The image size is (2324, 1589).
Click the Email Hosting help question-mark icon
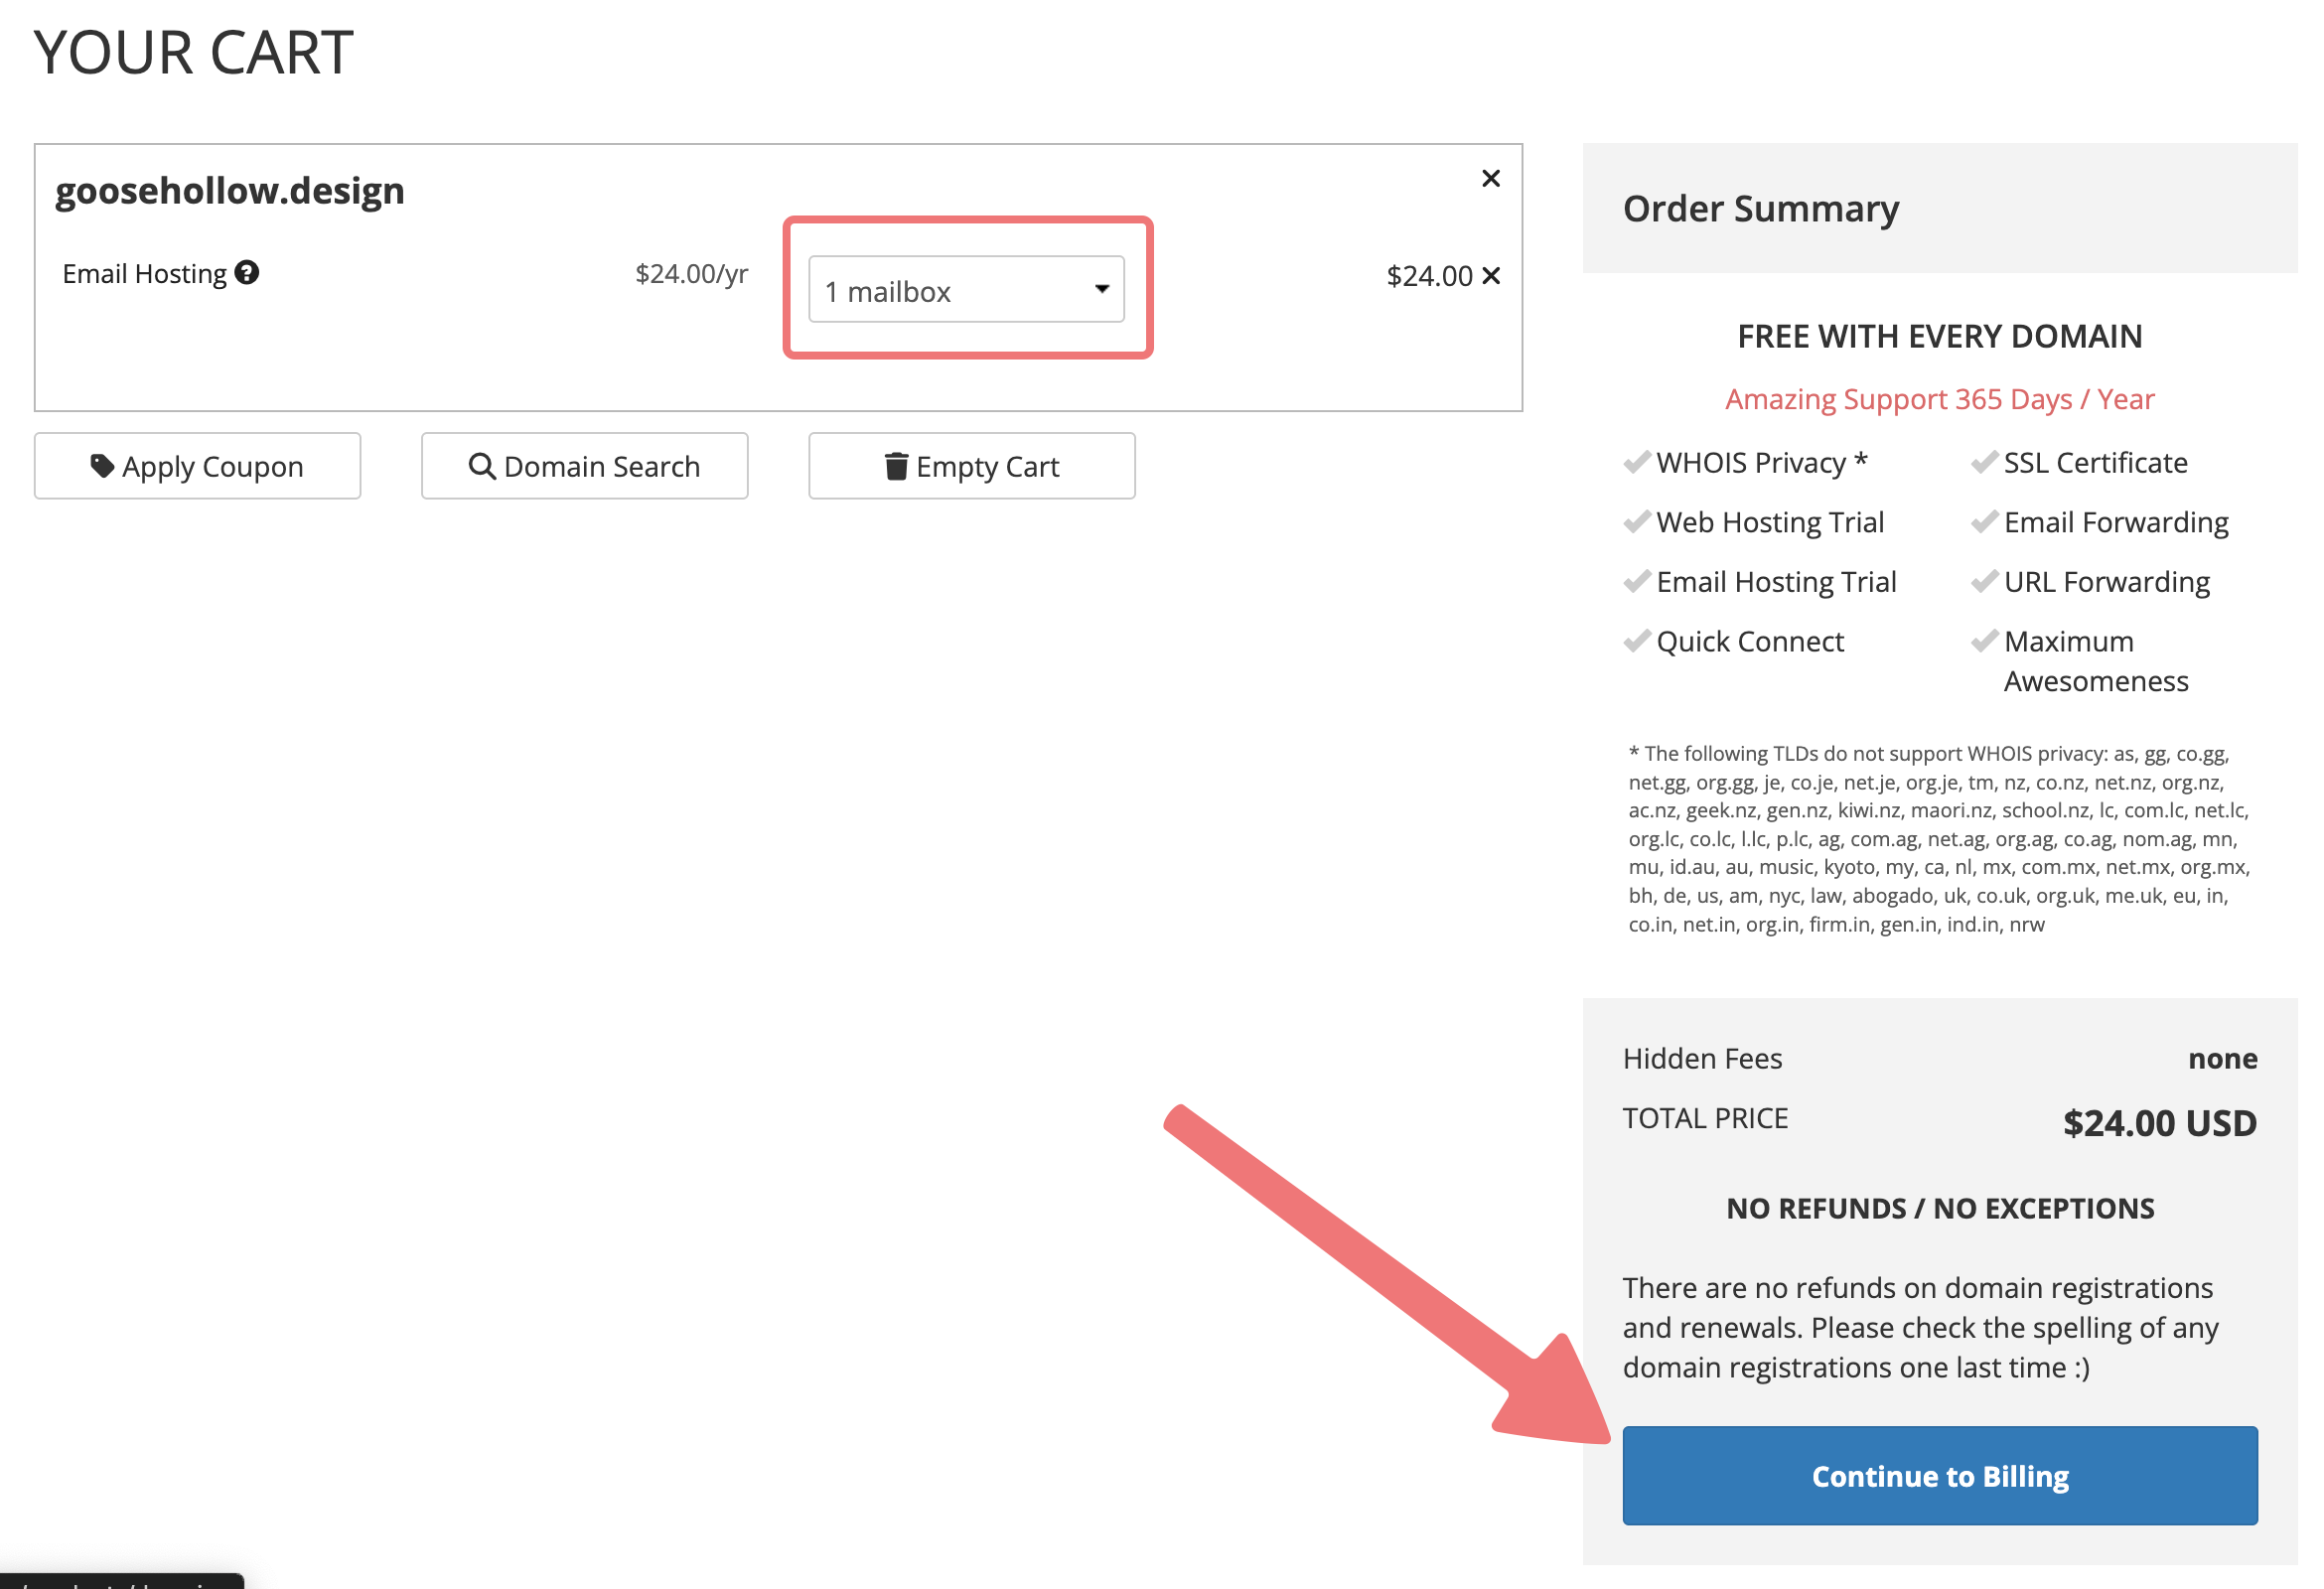click(247, 273)
